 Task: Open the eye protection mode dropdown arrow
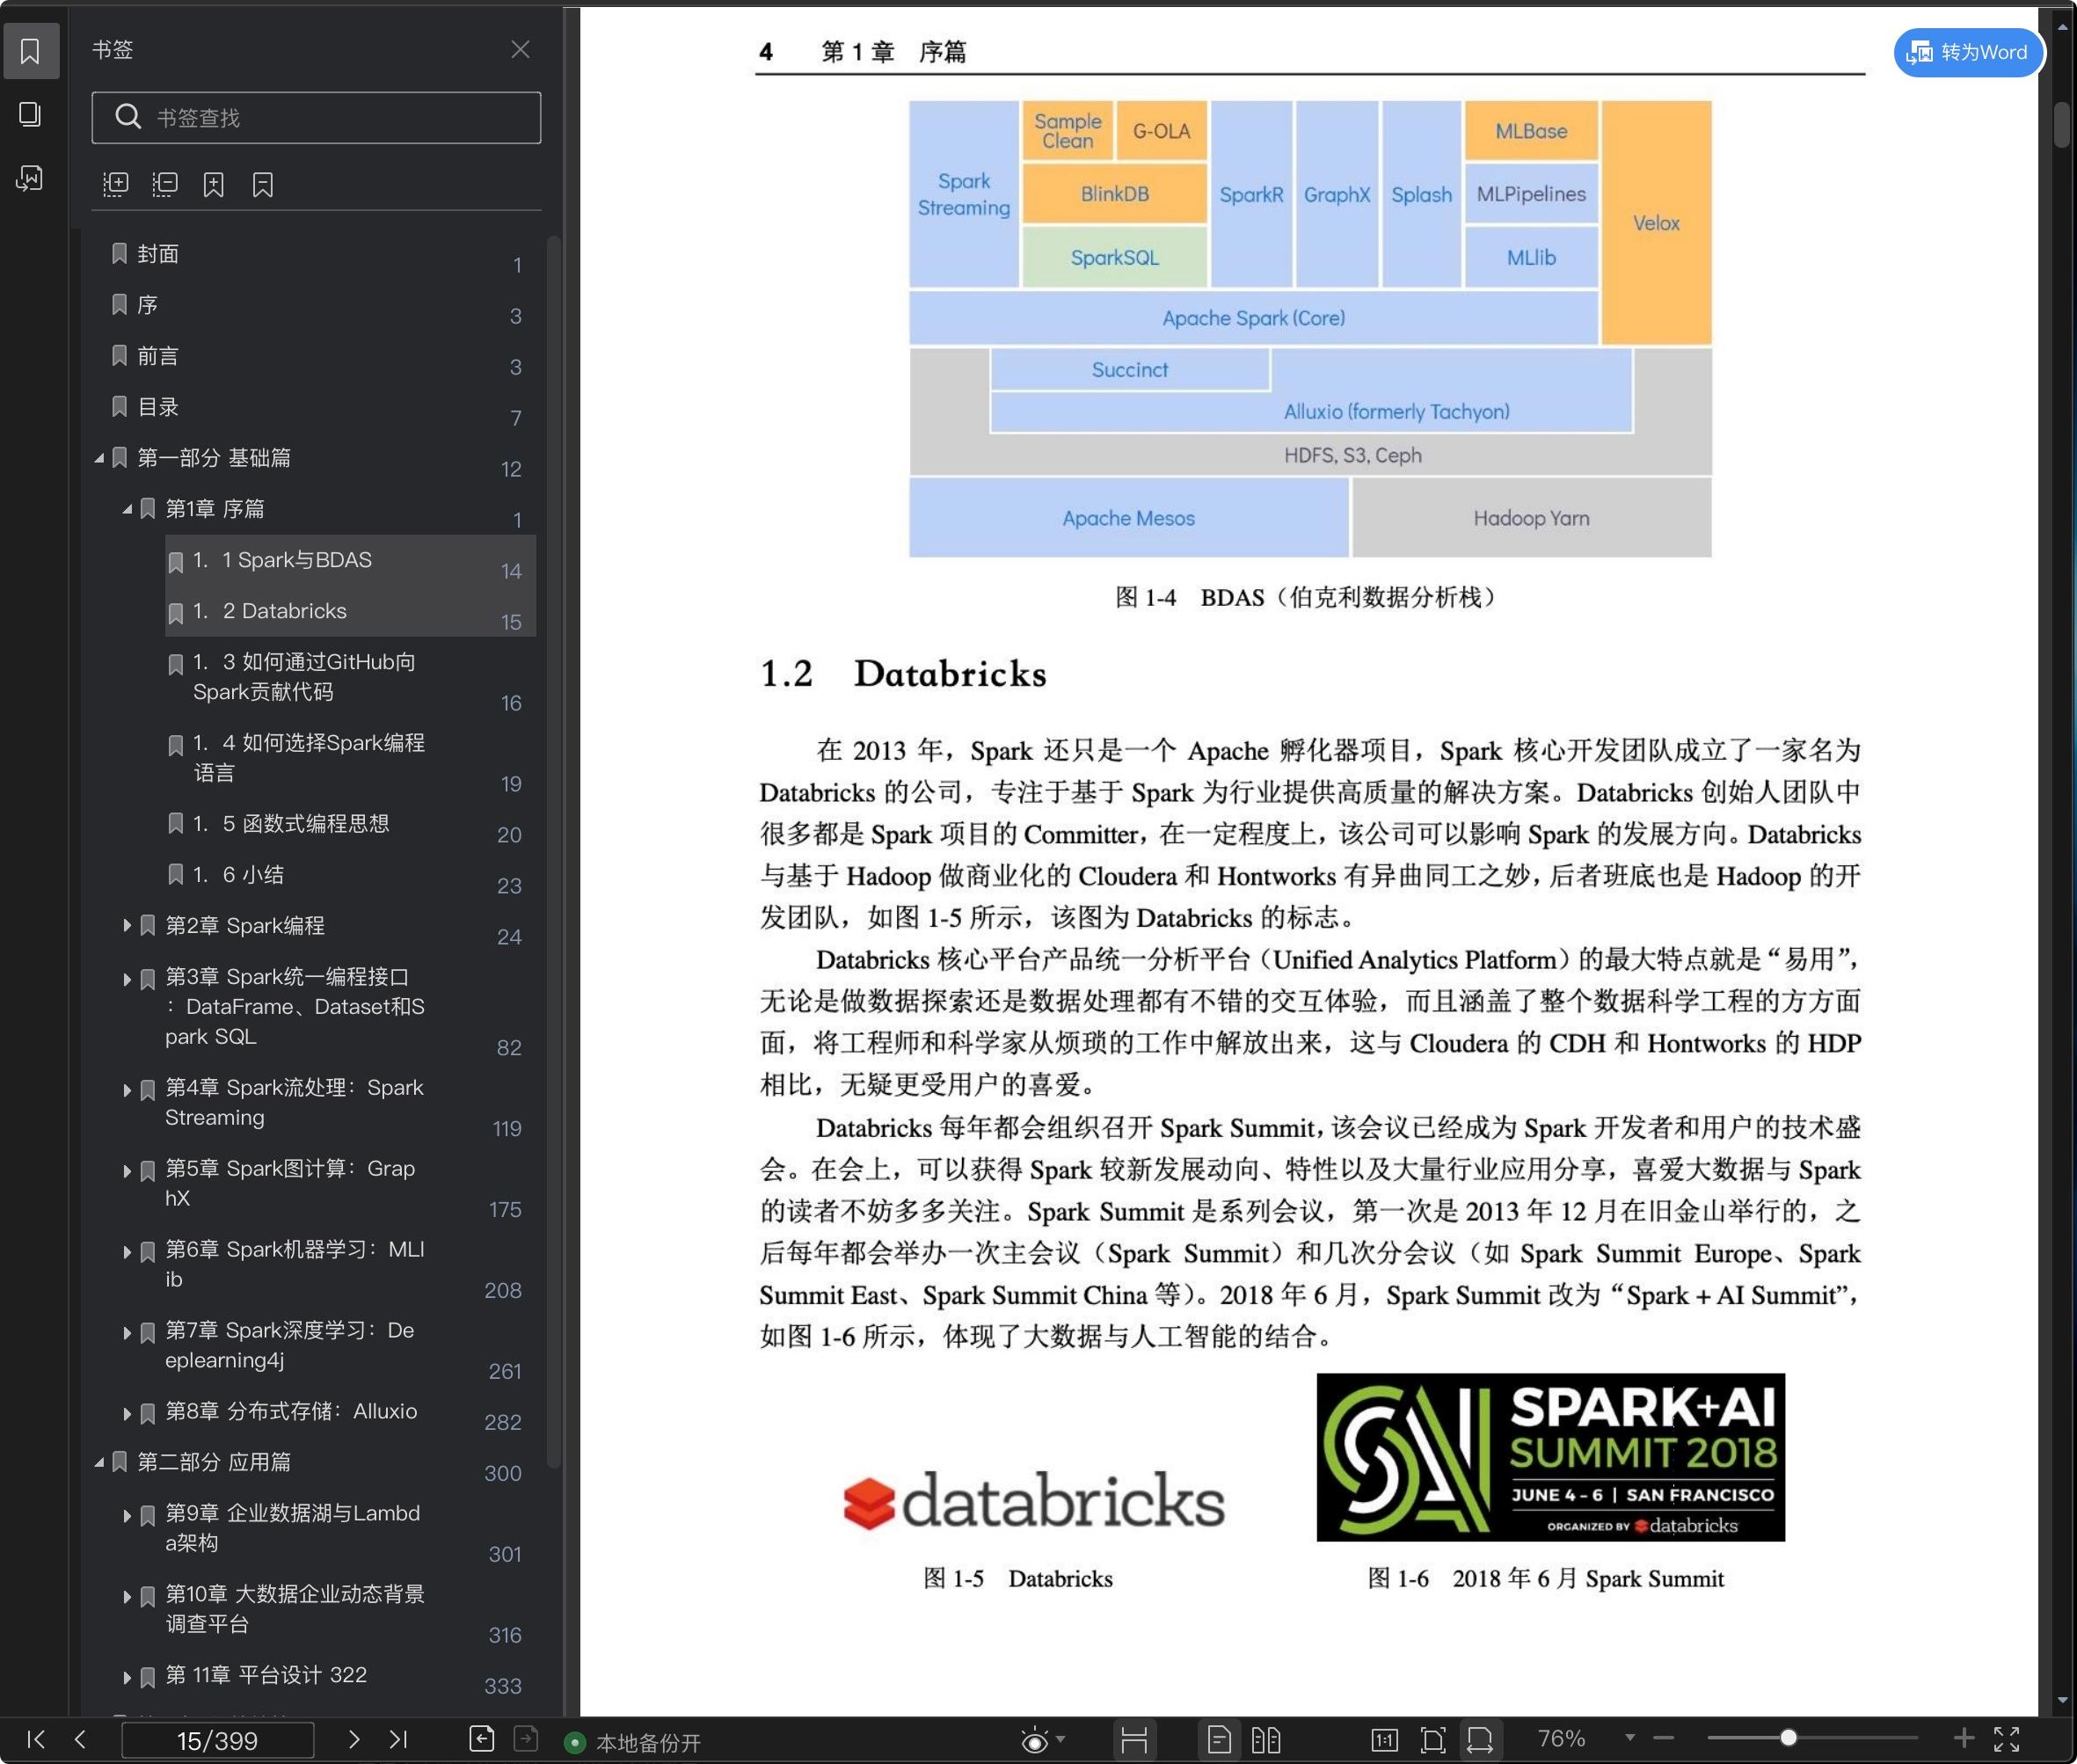[x=1061, y=1739]
